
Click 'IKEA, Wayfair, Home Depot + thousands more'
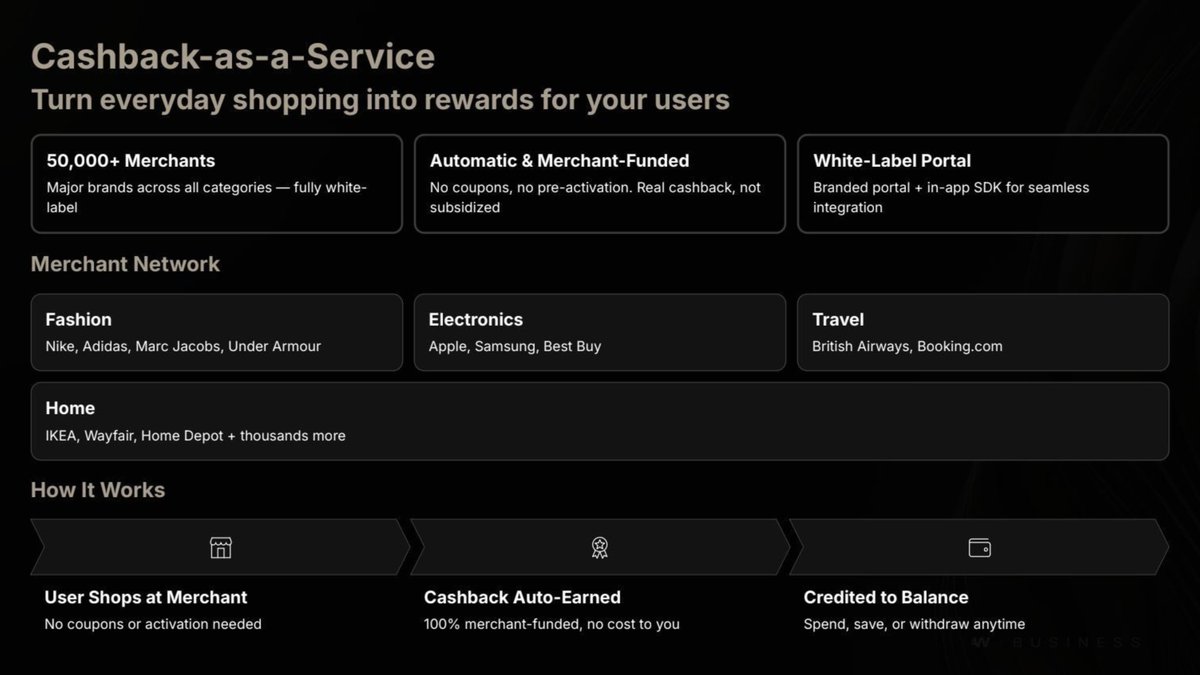coord(195,436)
